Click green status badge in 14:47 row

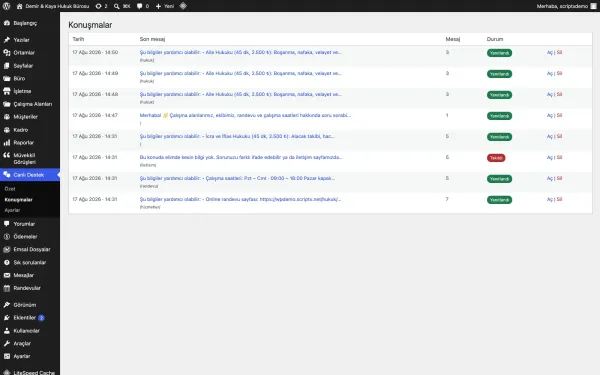(x=499, y=116)
